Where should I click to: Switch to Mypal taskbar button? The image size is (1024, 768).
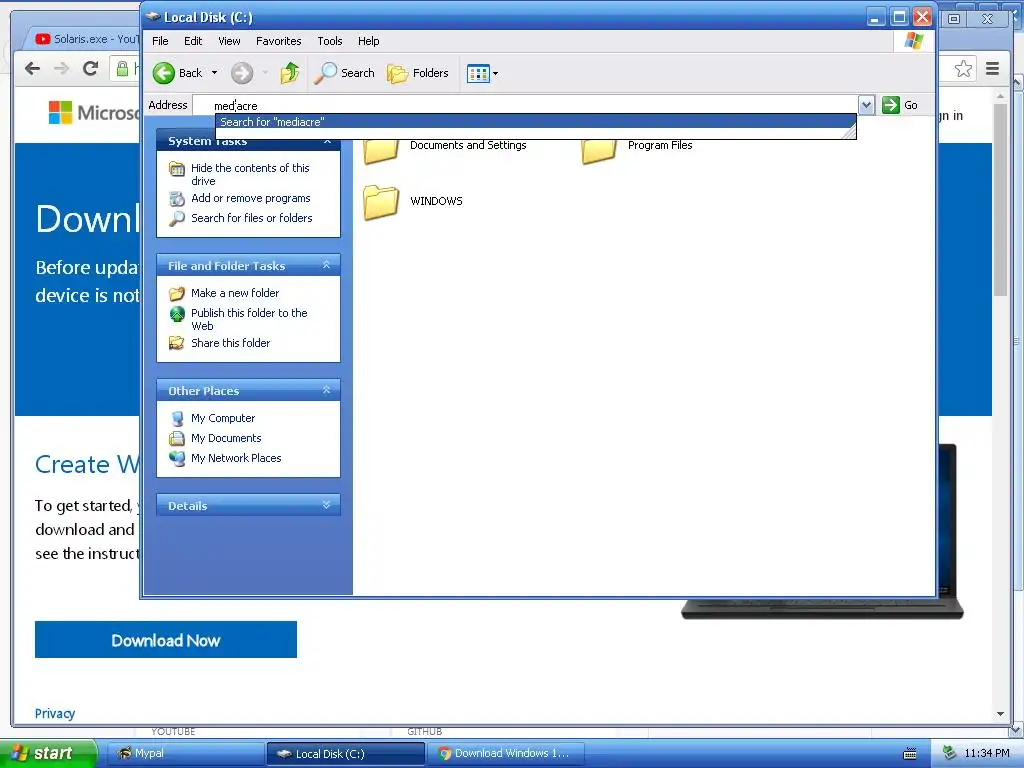[x=184, y=754]
